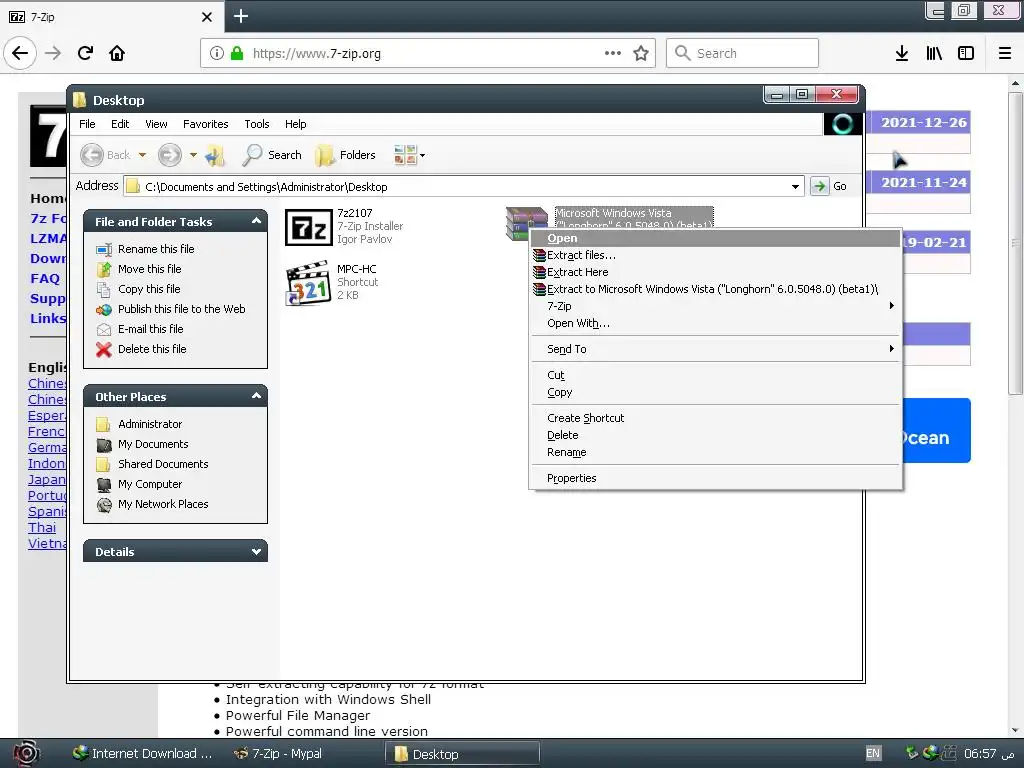
Task: Go to Shared Documents in Other Places
Action: click(x=152, y=464)
